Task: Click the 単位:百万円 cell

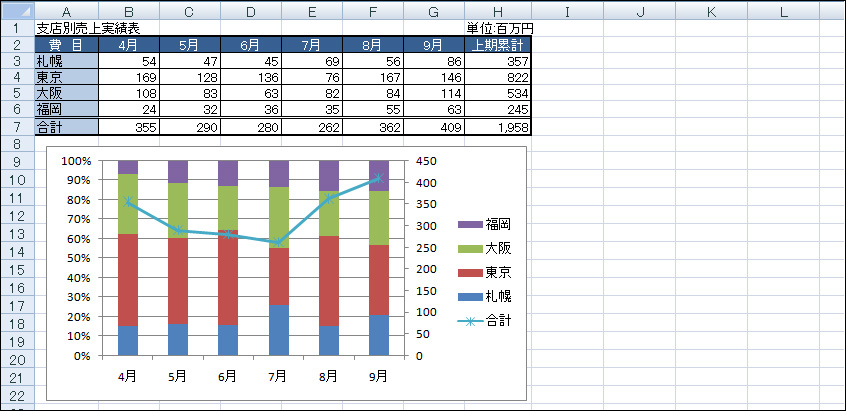Action: click(498, 28)
